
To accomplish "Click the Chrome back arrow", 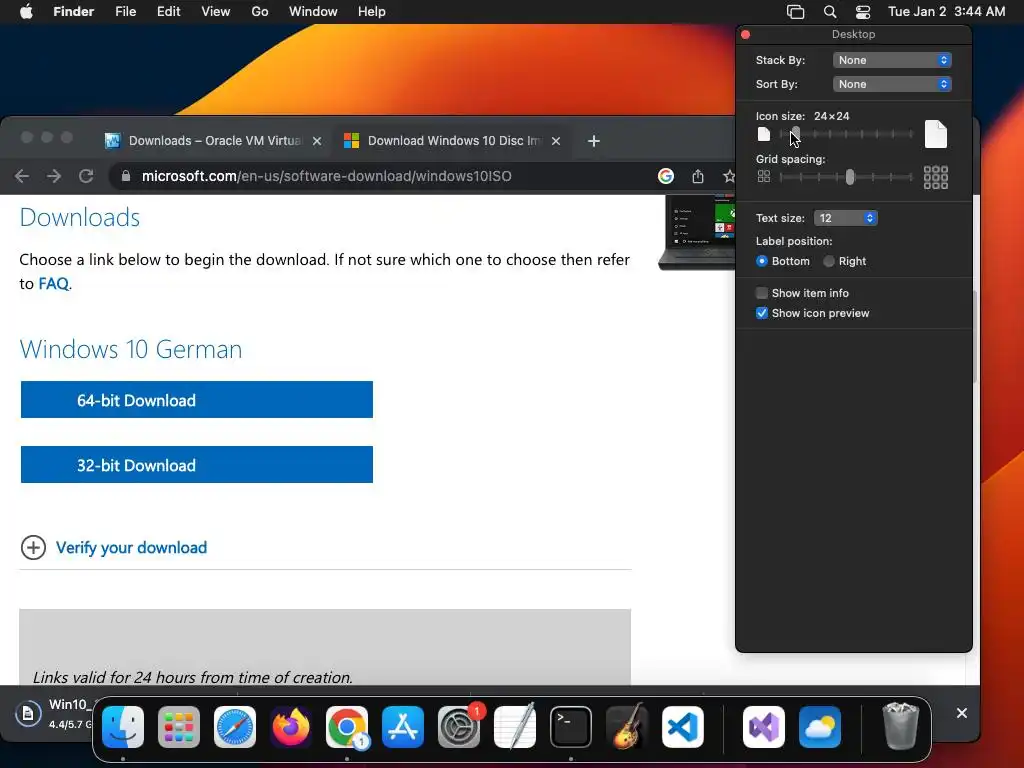I will click(x=22, y=176).
